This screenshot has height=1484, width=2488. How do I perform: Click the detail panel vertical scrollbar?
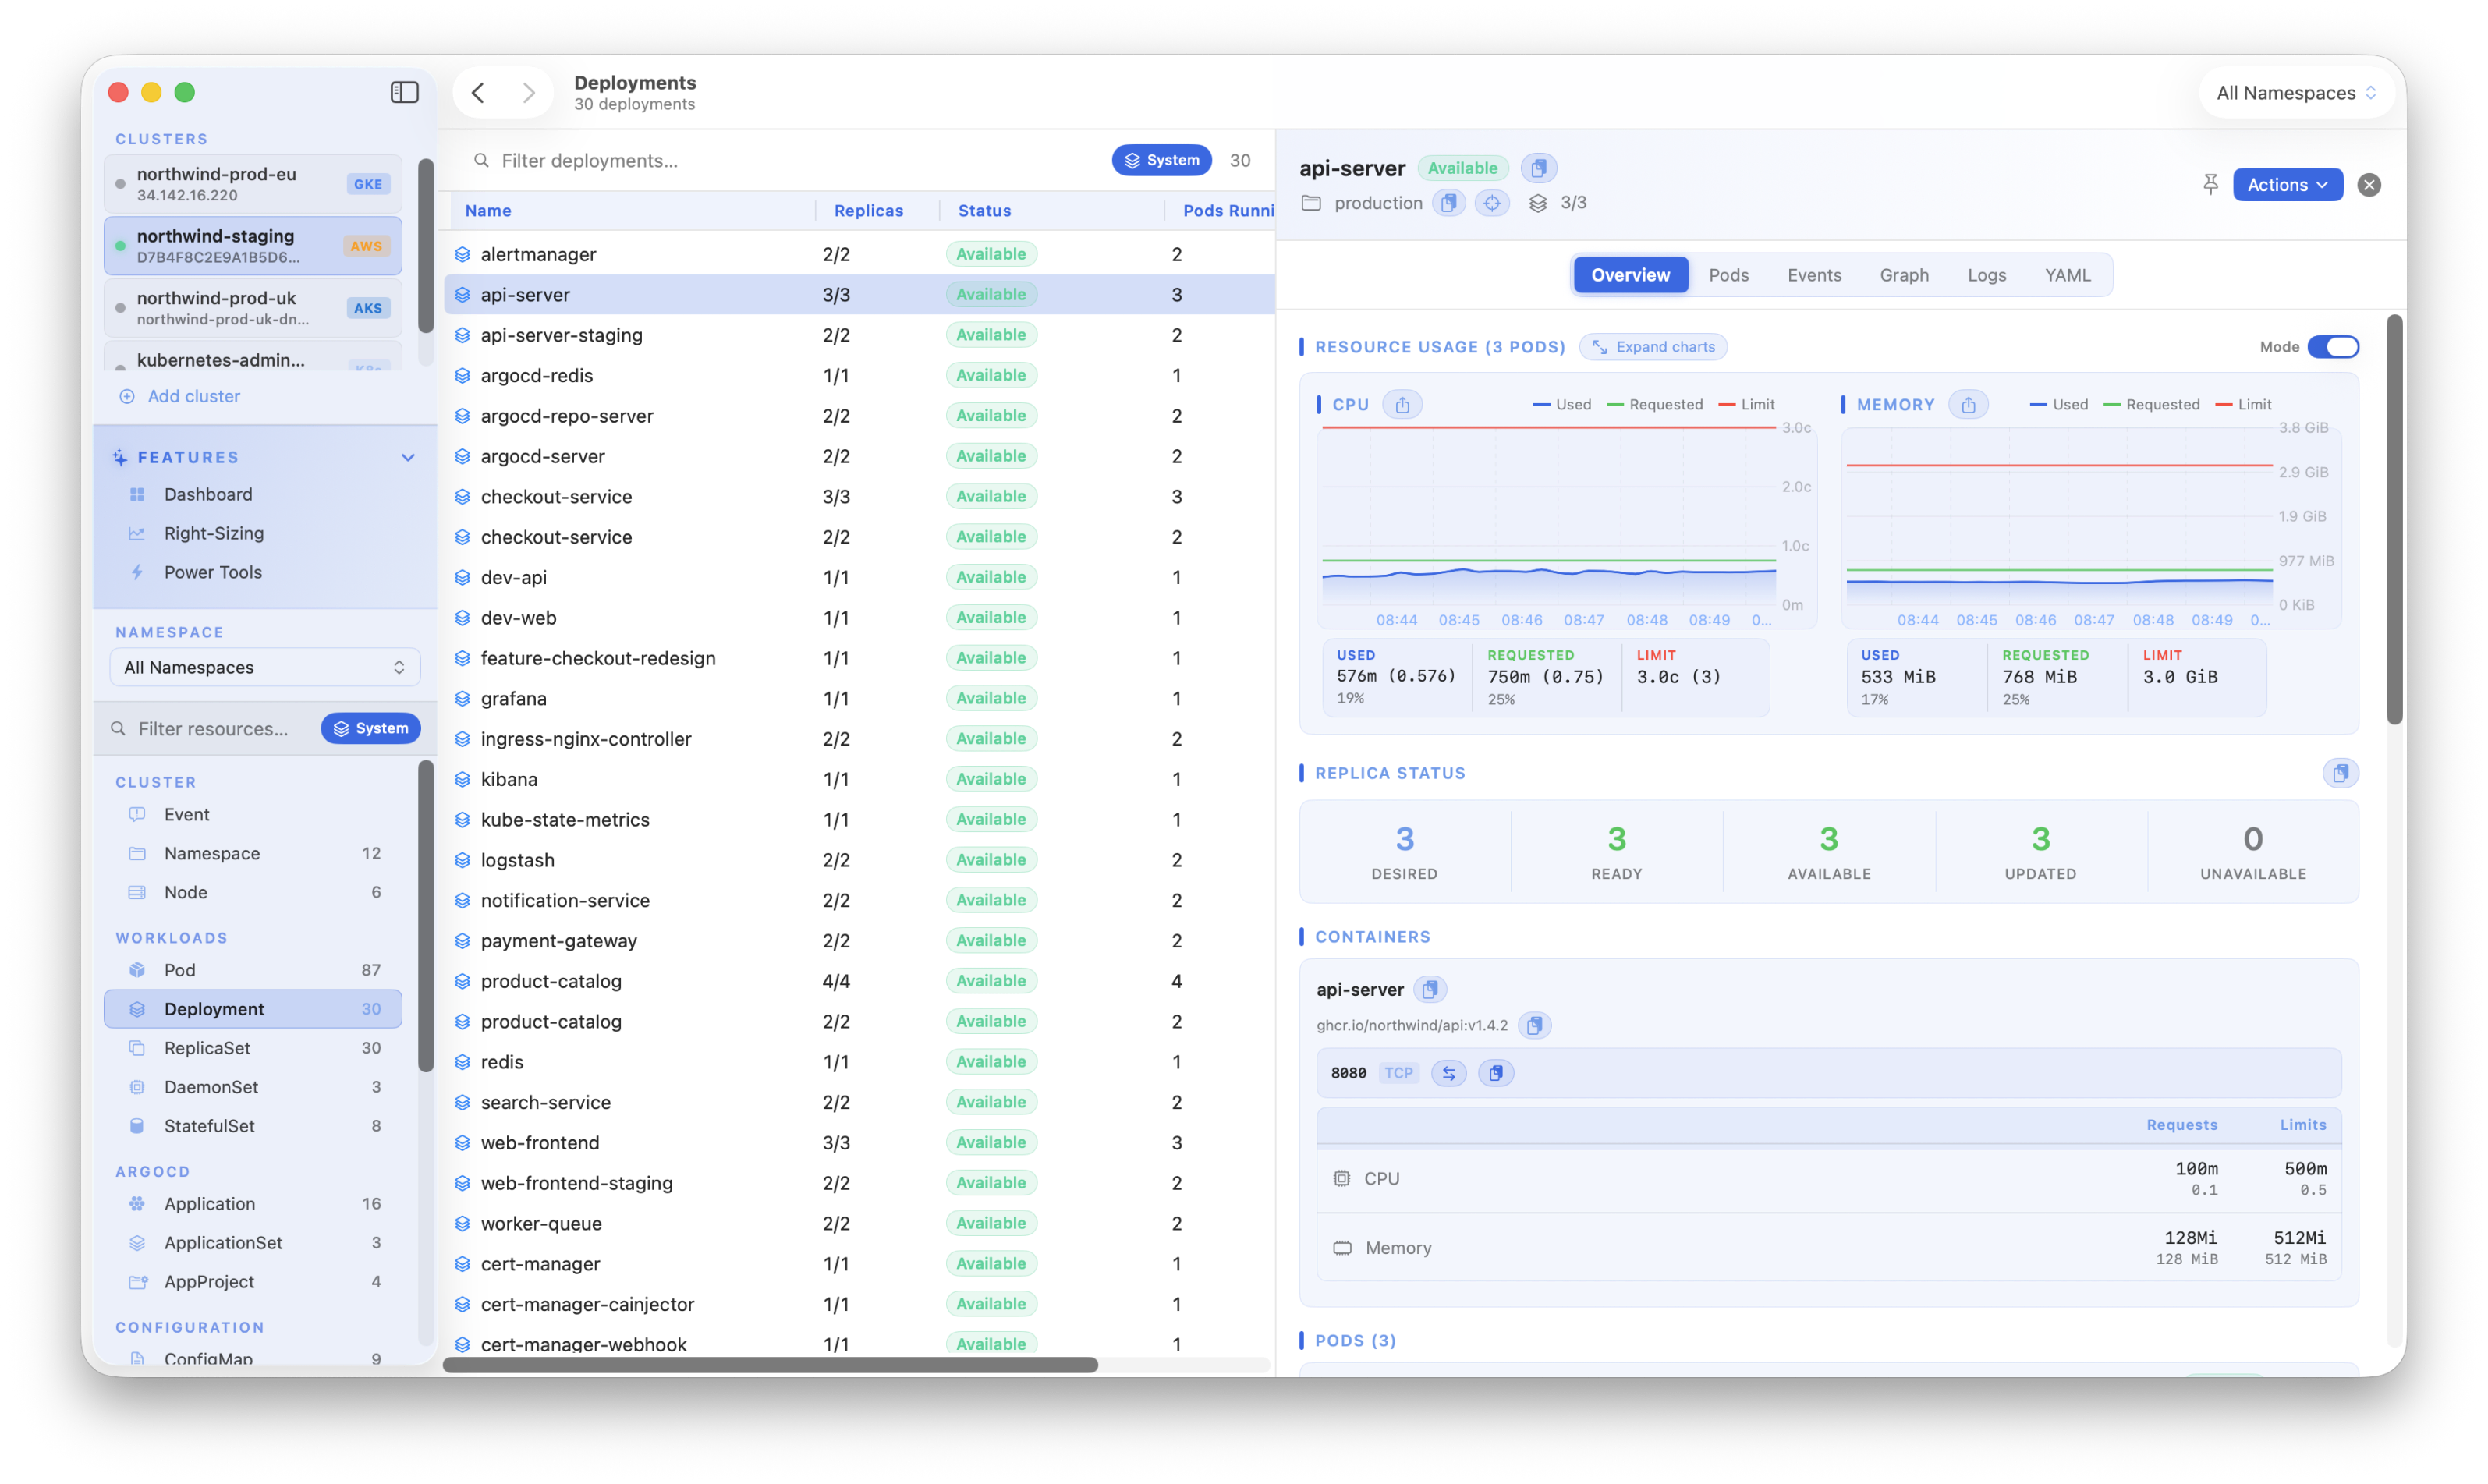point(2394,520)
